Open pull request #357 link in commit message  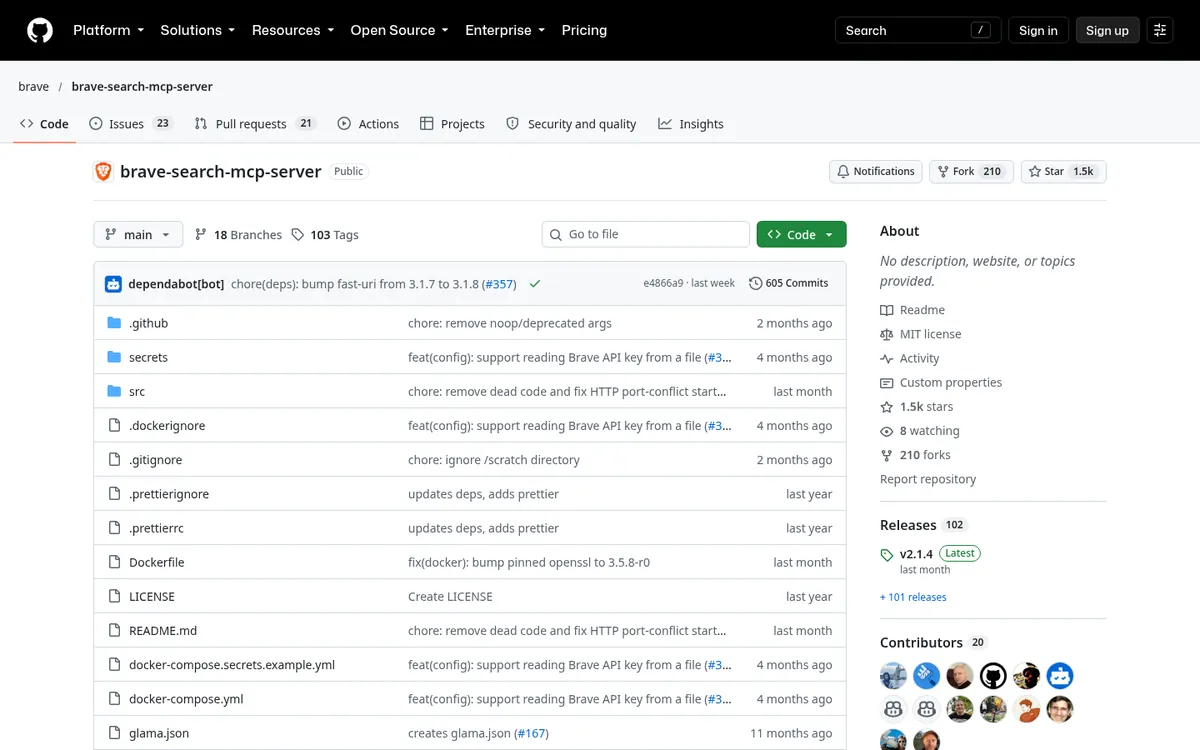pyautogui.click(x=499, y=284)
